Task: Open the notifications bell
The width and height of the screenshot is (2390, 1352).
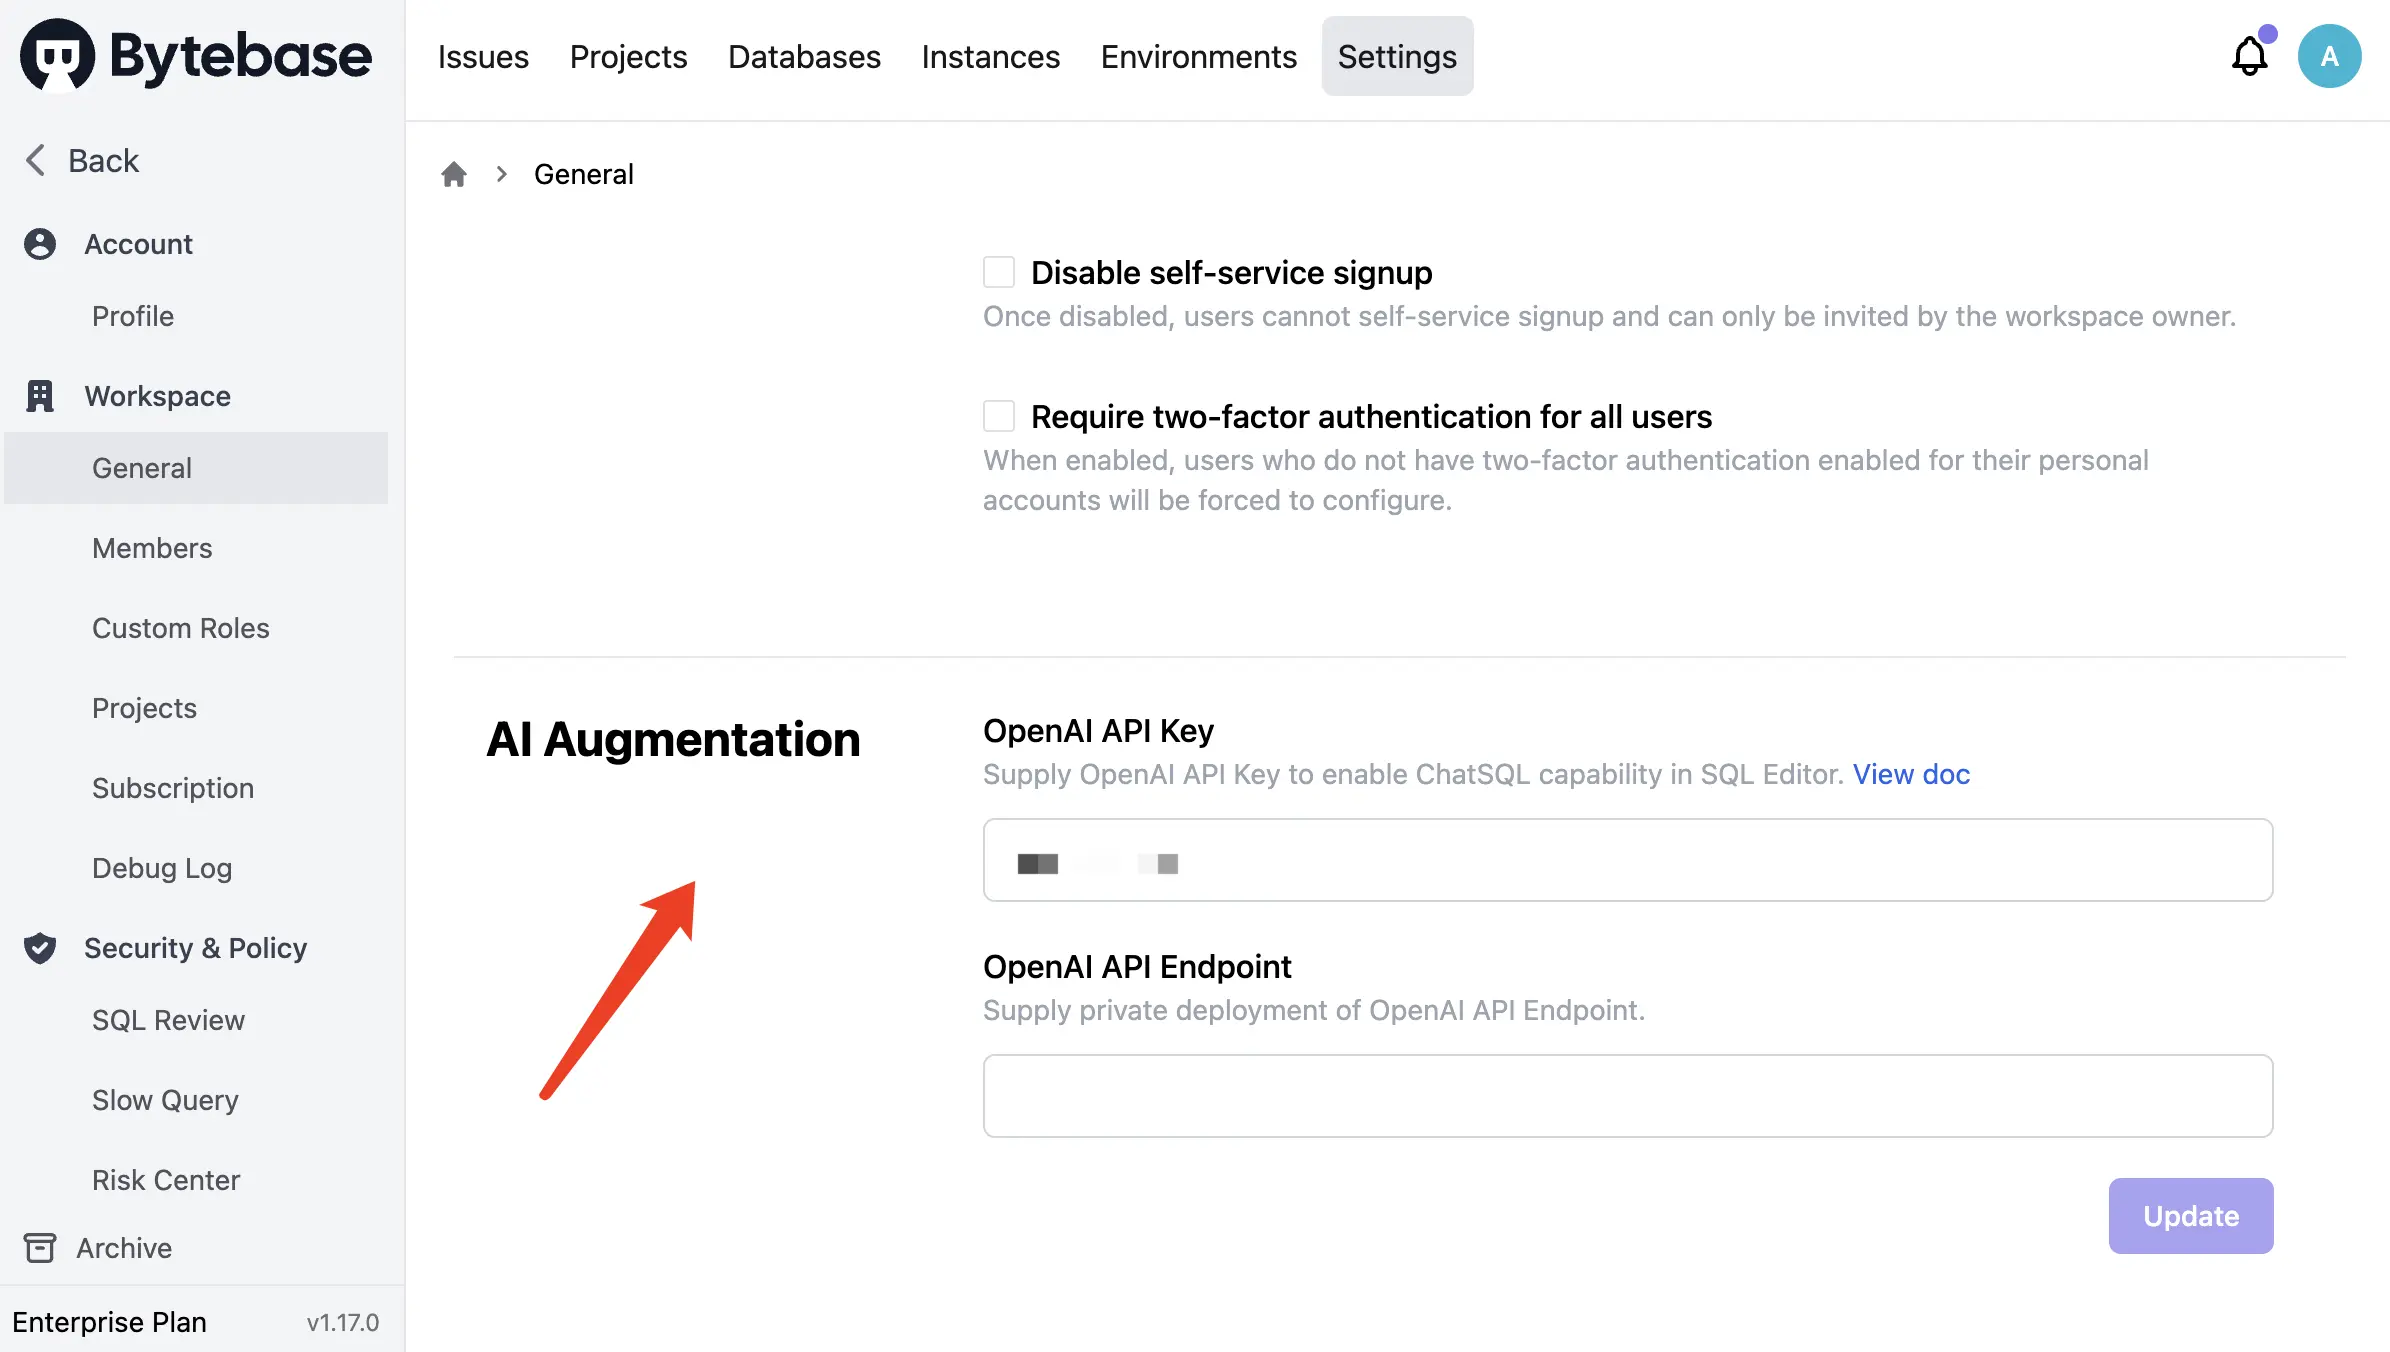Action: tap(2250, 56)
